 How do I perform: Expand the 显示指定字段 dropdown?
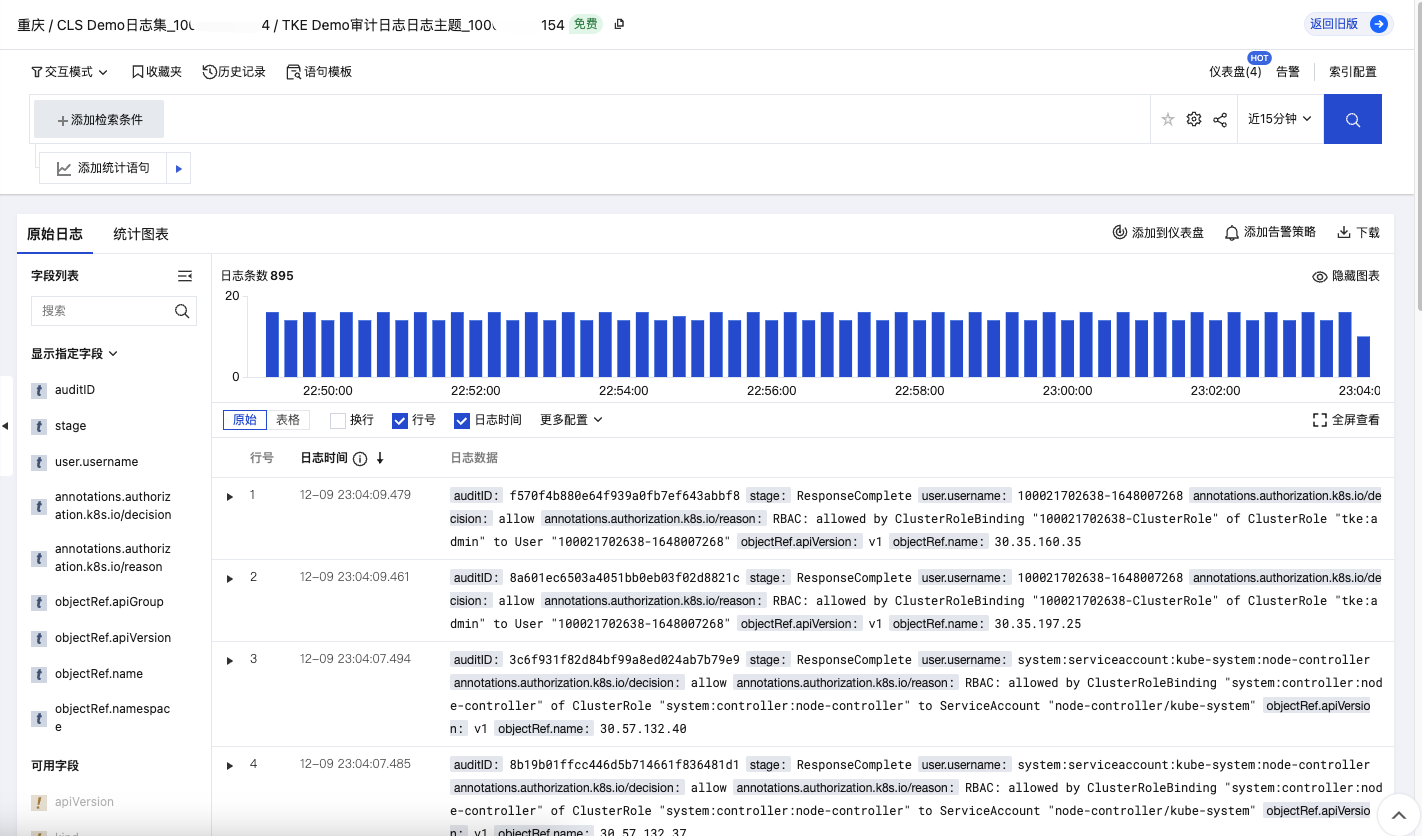pyautogui.click(x=75, y=354)
